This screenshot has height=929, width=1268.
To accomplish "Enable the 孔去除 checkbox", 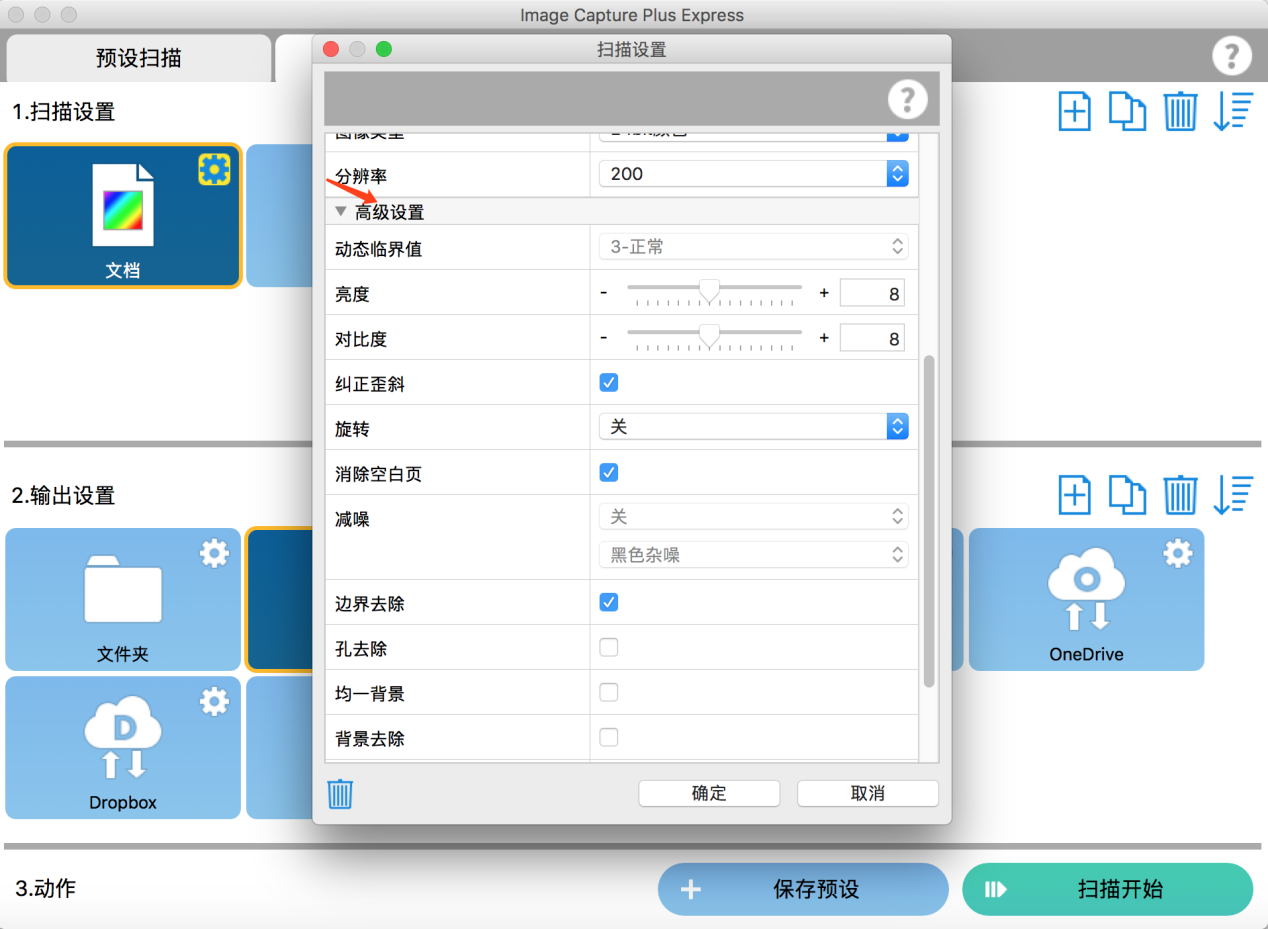I will (x=608, y=647).
